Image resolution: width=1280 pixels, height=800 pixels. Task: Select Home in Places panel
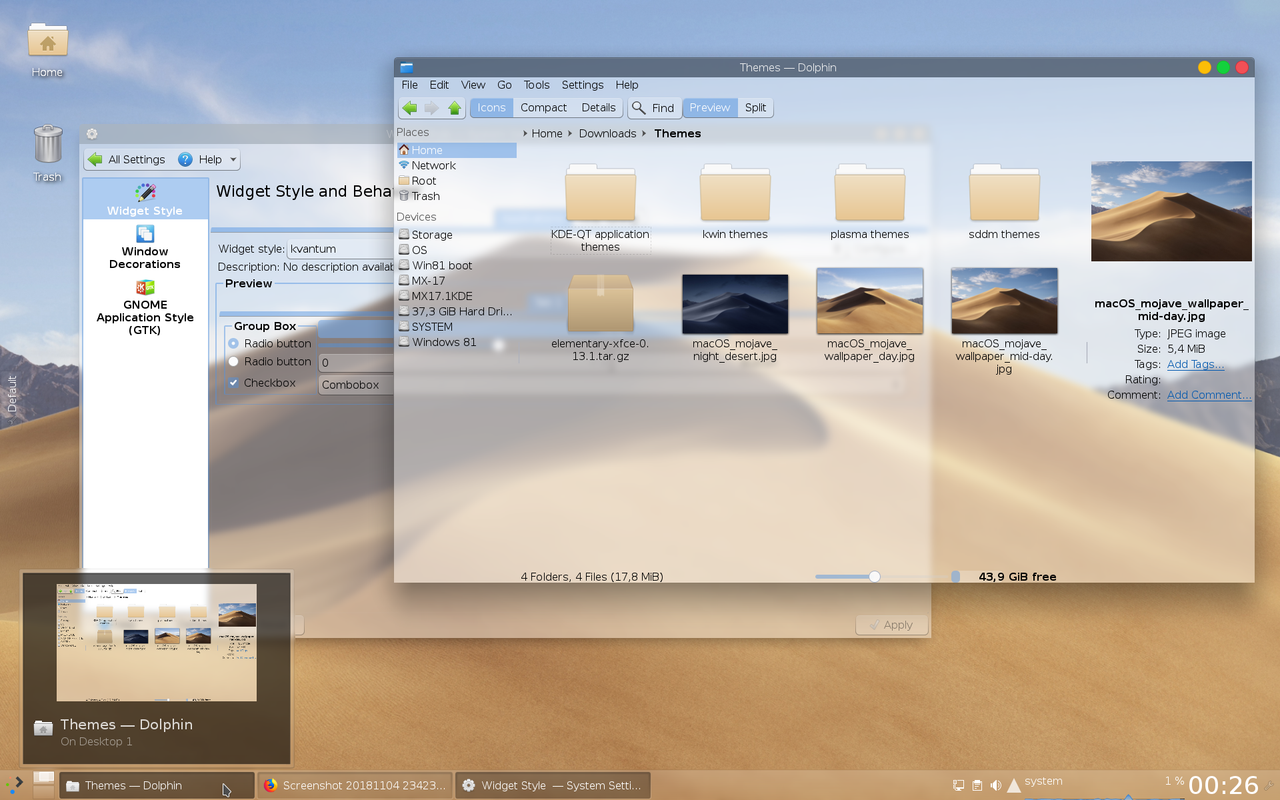point(456,150)
